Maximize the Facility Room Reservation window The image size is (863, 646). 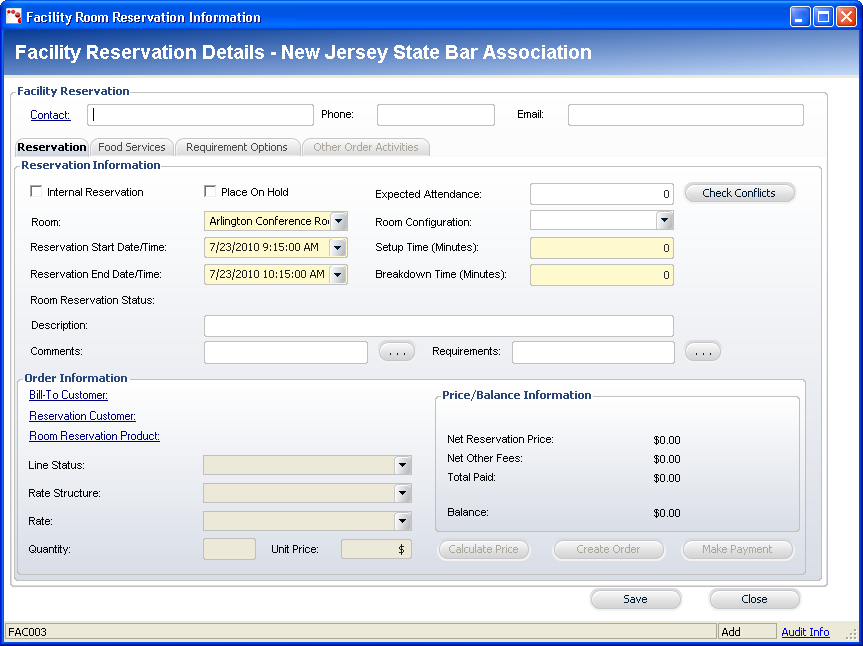[x=823, y=17]
